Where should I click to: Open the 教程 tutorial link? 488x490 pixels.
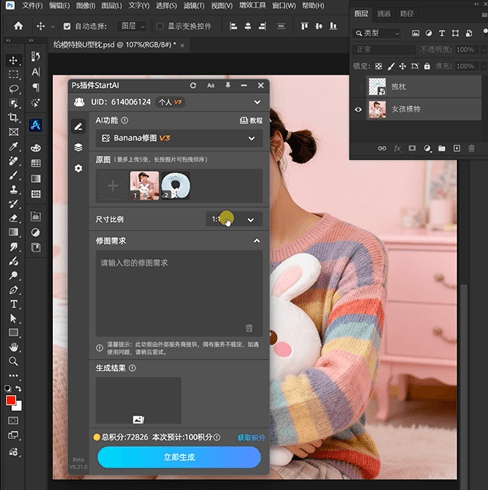click(251, 120)
